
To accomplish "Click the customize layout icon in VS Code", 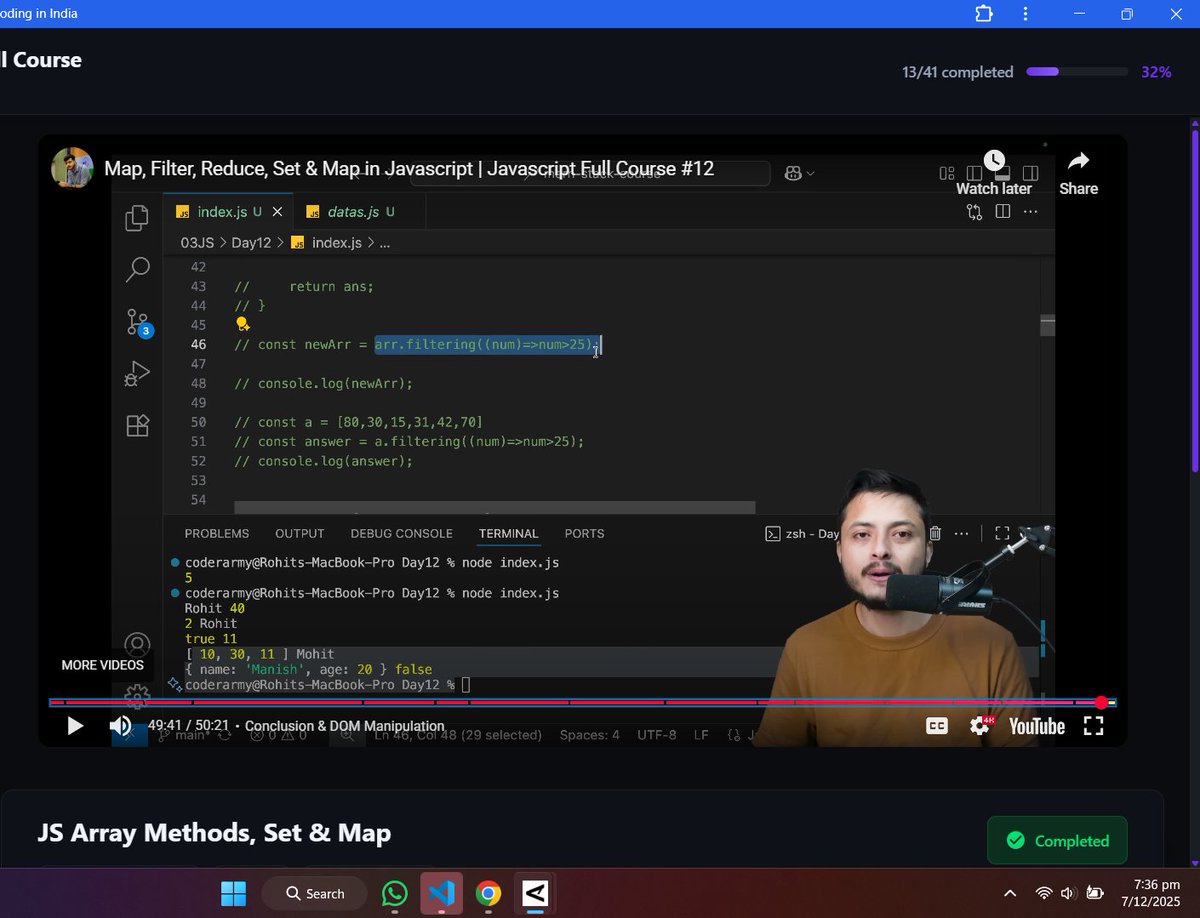I will 947,173.
